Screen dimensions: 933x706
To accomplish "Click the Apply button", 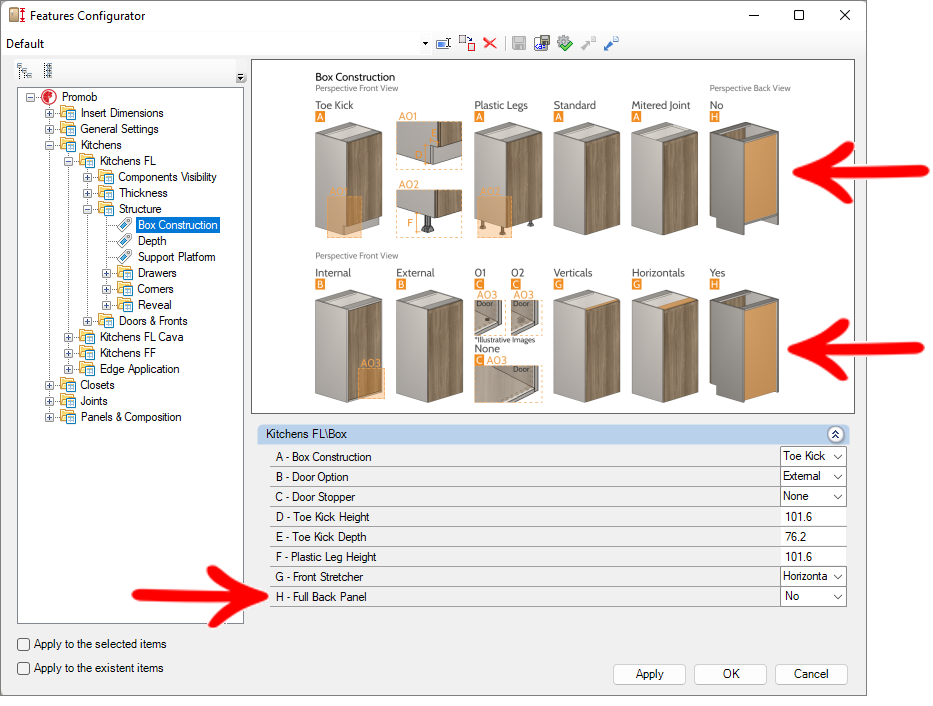I will tap(649, 674).
